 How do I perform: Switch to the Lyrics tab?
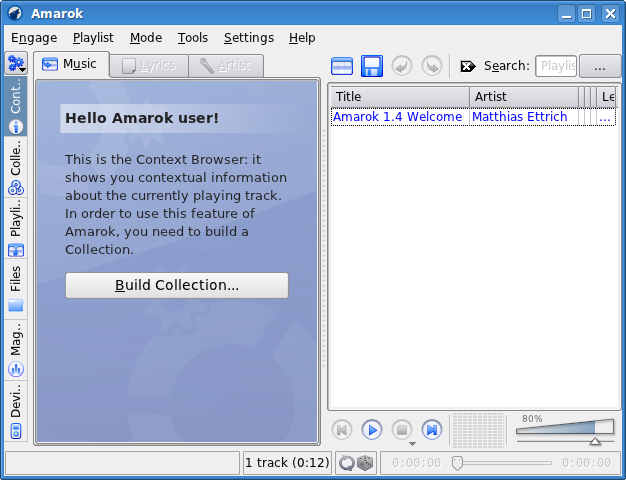coord(149,65)
